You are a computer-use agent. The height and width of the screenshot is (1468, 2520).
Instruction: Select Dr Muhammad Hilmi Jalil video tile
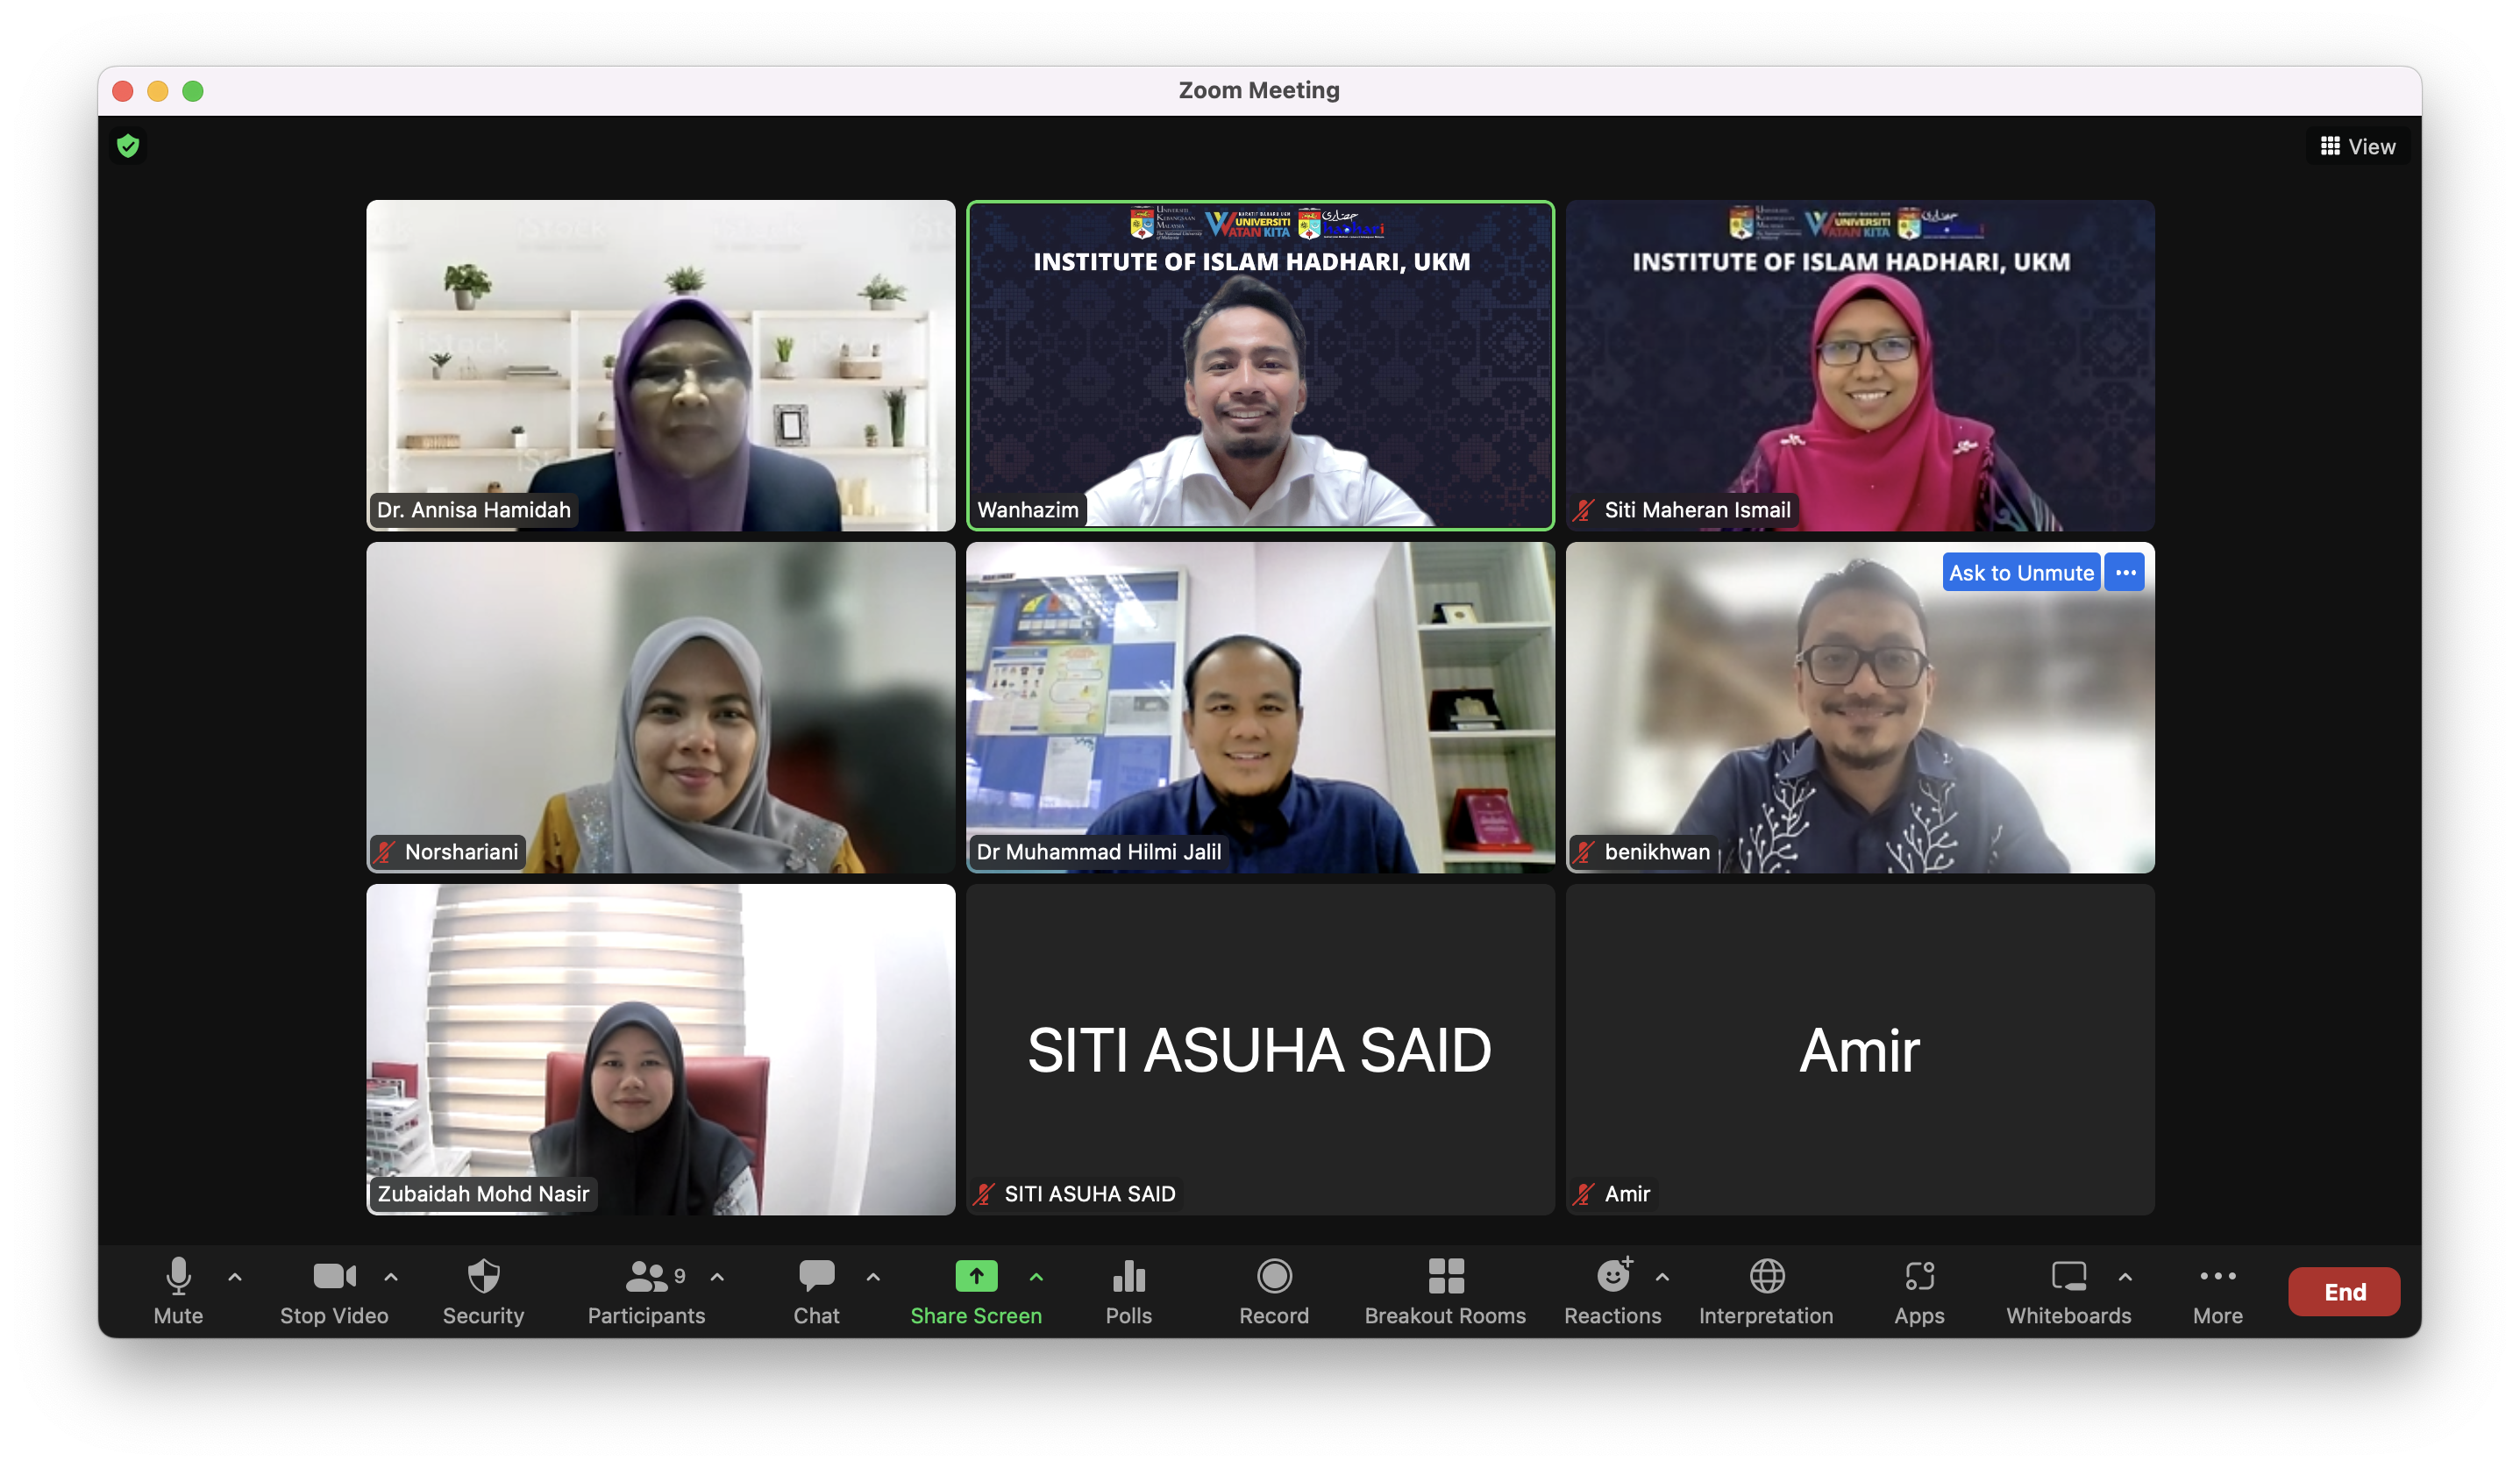(1260, 707)
